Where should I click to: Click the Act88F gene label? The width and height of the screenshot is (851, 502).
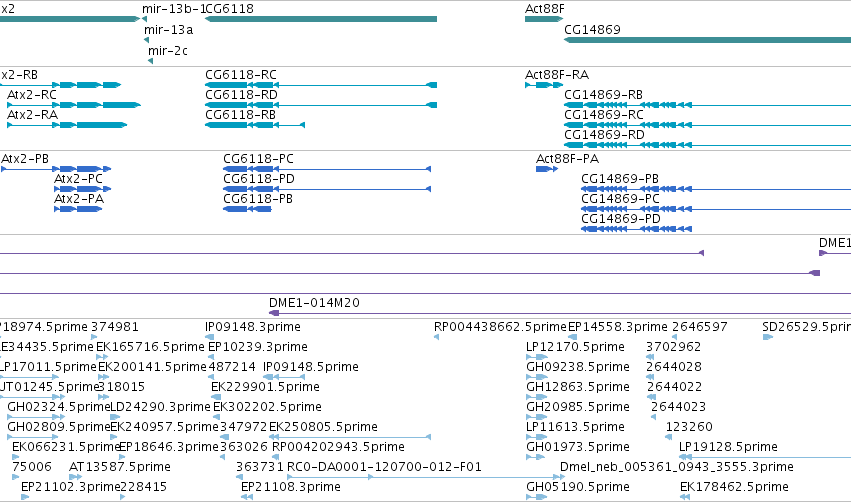545,9
